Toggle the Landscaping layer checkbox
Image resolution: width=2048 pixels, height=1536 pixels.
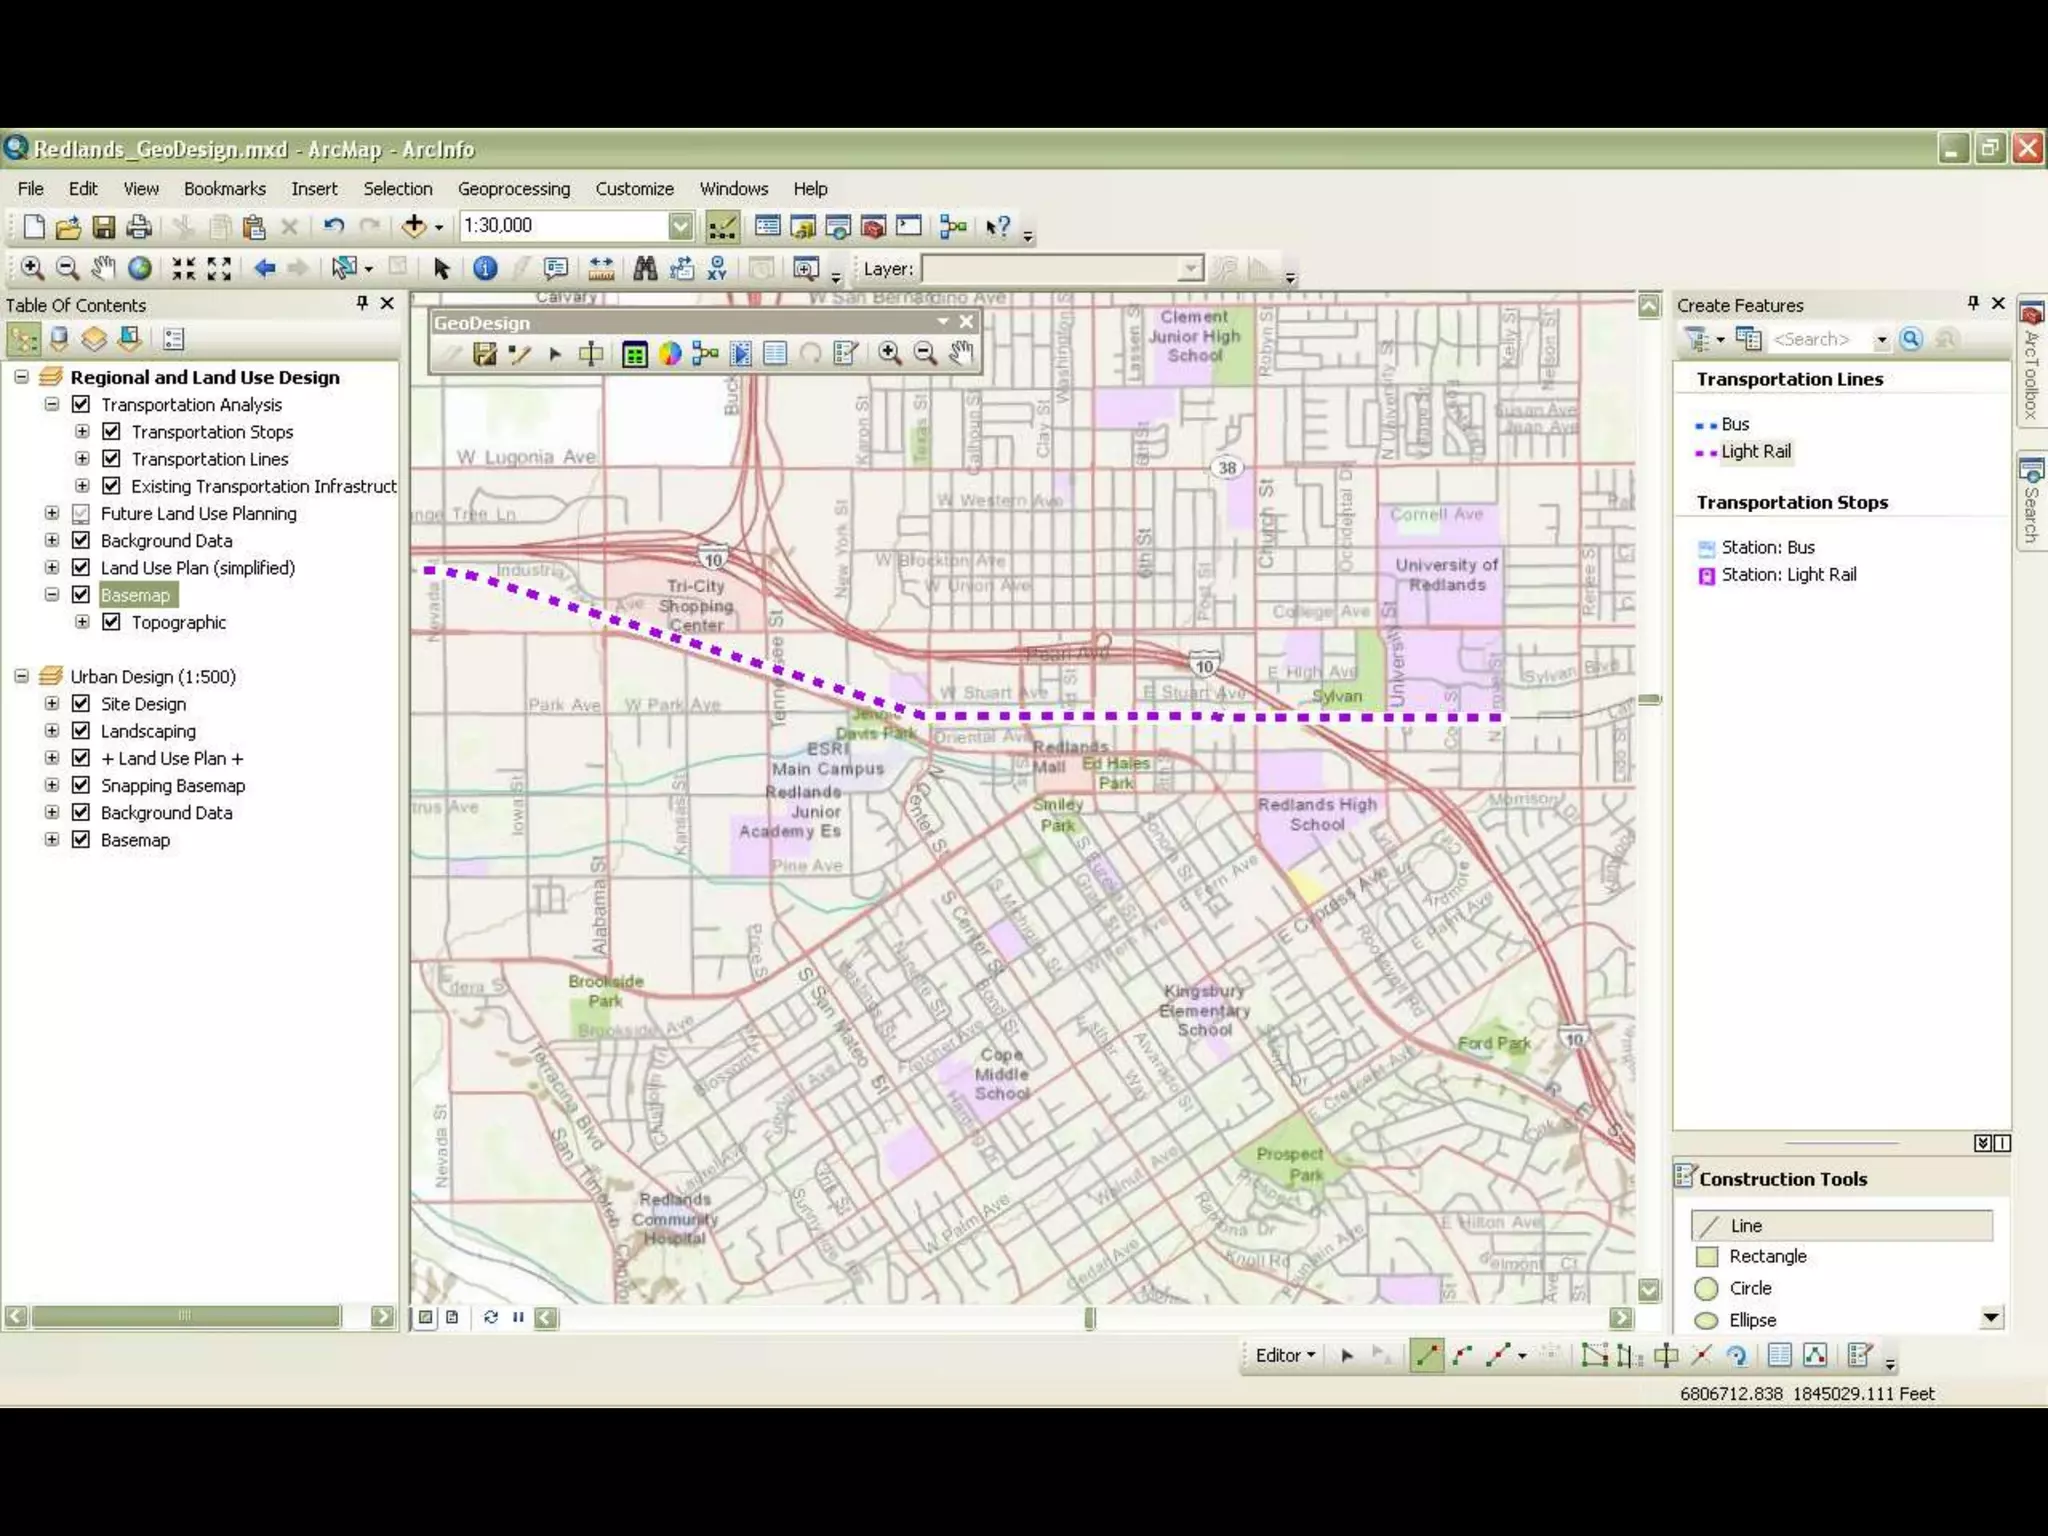(x=82, y=731)
